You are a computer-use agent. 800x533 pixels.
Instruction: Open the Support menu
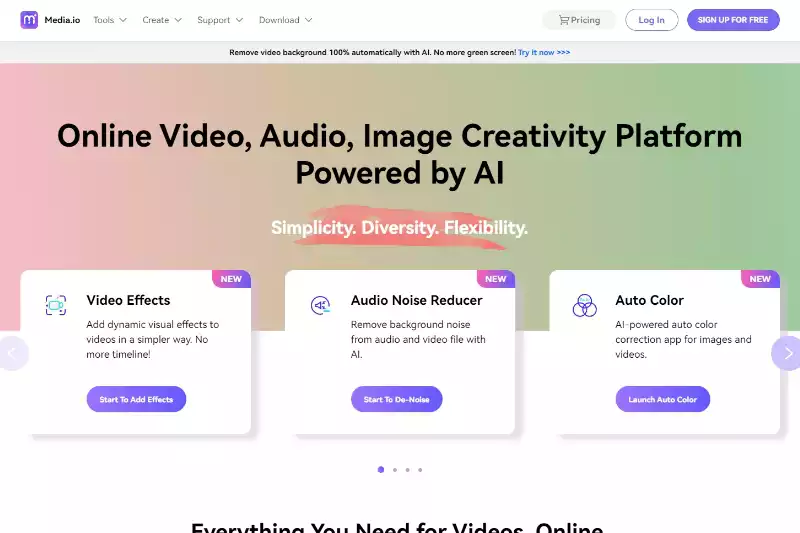220,20
